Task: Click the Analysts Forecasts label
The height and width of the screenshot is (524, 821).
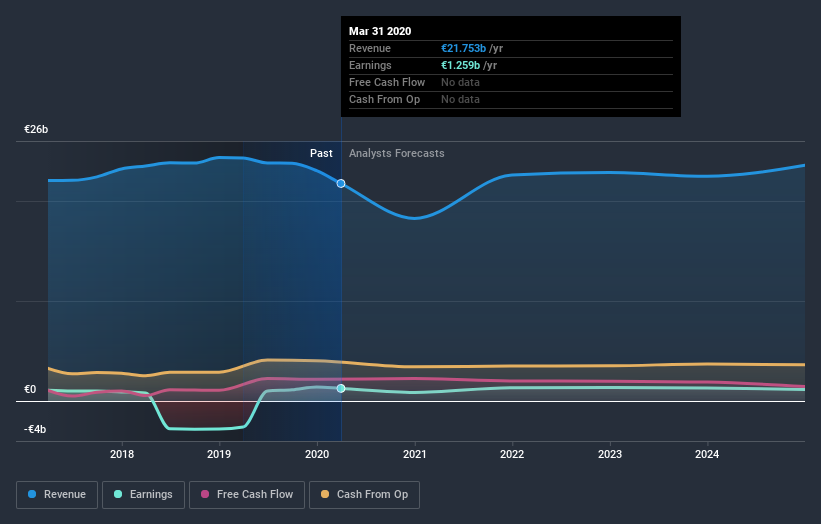Action: [x=397, y=153]
